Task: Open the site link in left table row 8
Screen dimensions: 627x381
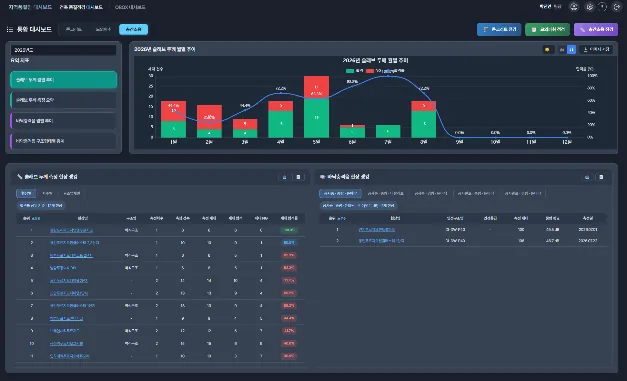Action: [66, 319]
